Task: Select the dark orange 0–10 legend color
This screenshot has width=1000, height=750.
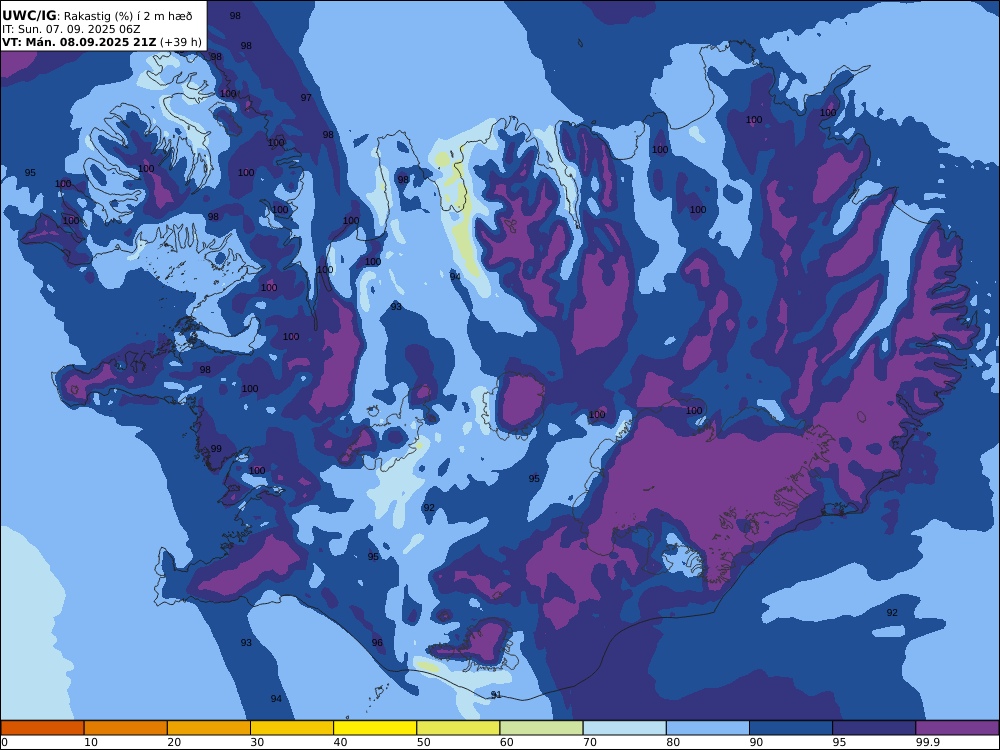Action: [x=43, y=728]
